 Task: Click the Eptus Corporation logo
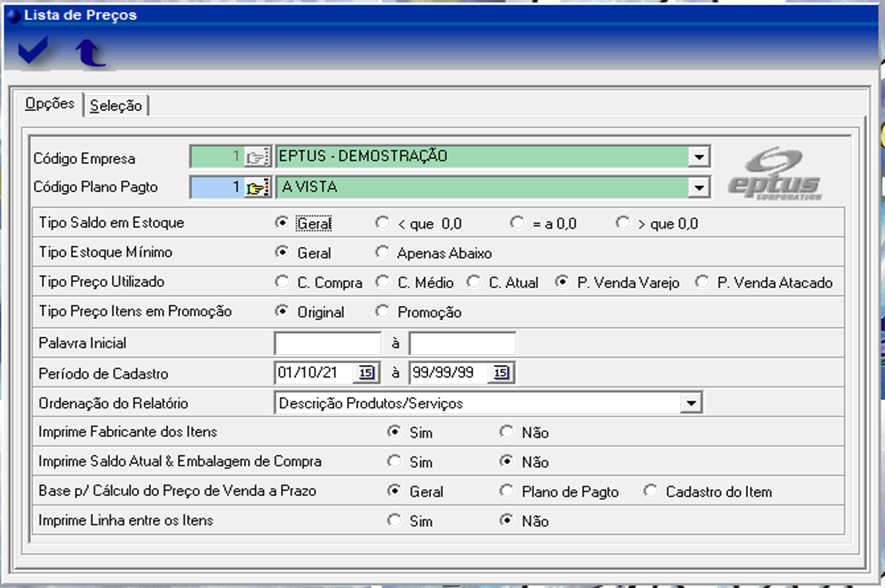773,173
